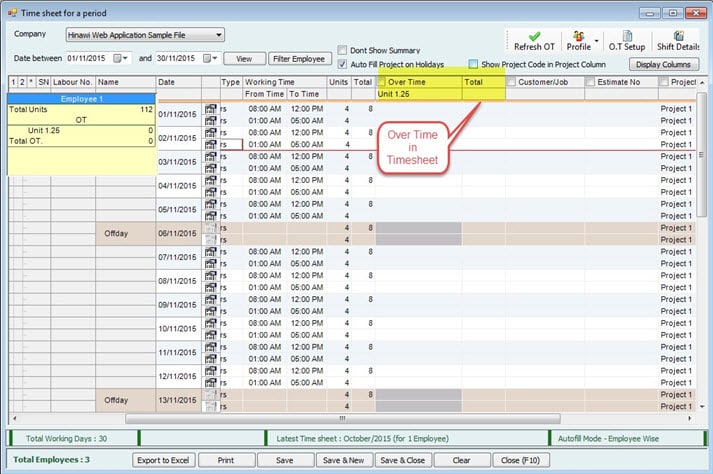Tick the Customer/Job column header checkbox
Image resolution: width=713 pixels, height=474 pixels.
pos(512,82)
